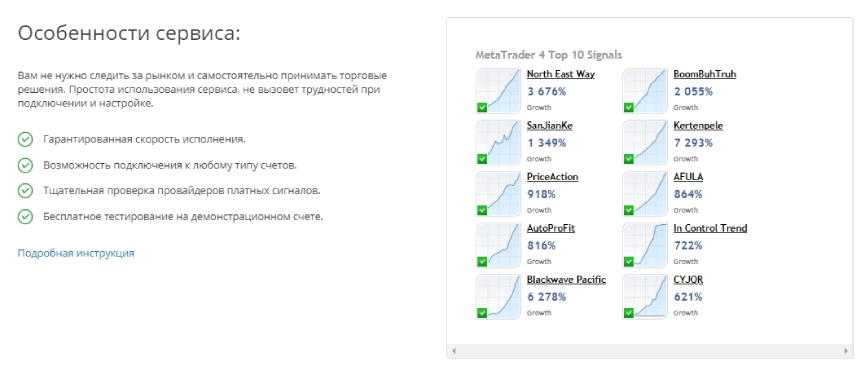This screenshot has height=366, width=865.
Task: Open the PriceAction signal link
Action: (x=552, y=177)
